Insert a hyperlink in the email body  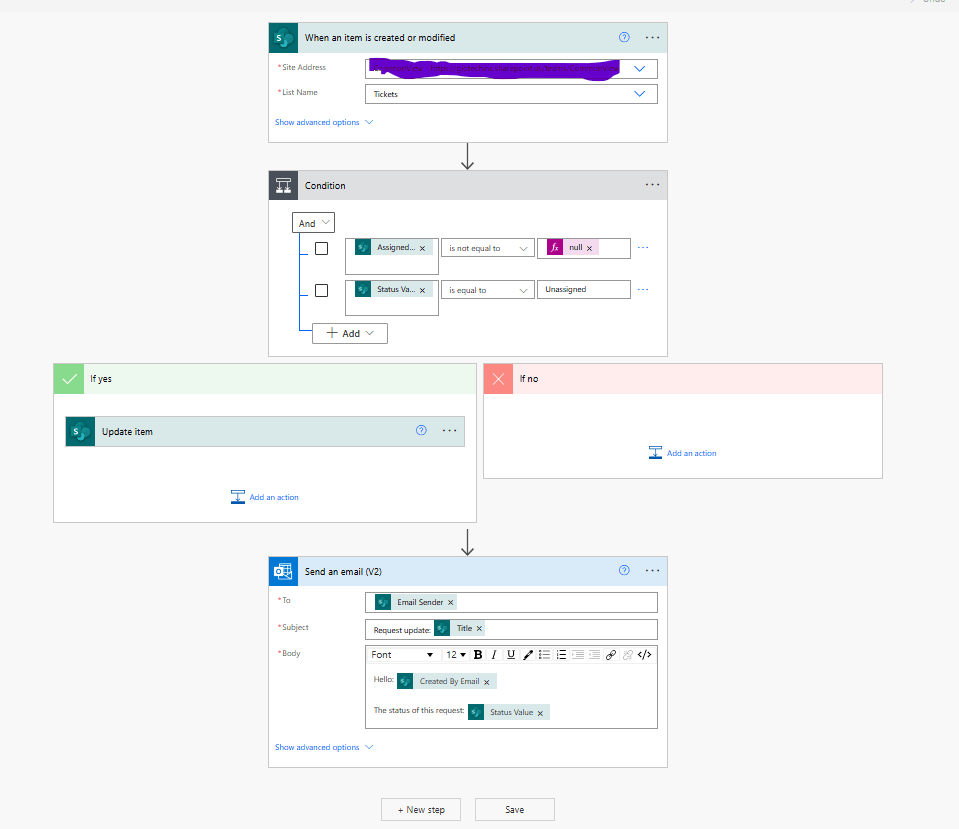click(611, 654)
